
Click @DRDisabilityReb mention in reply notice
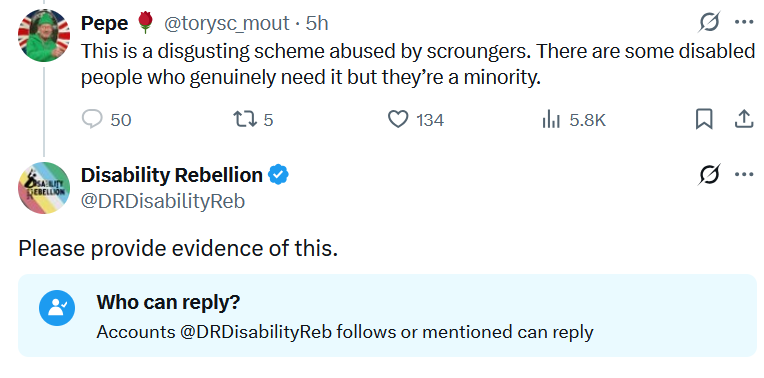click(x=256, y=332)
